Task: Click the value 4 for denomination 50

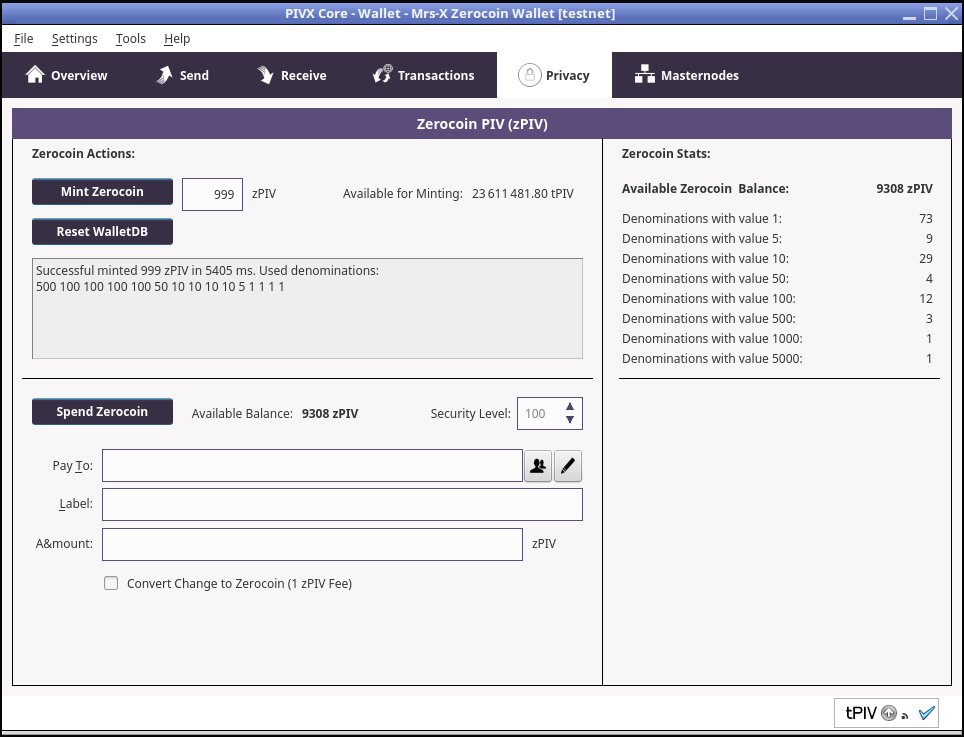Action: [929, 278]
